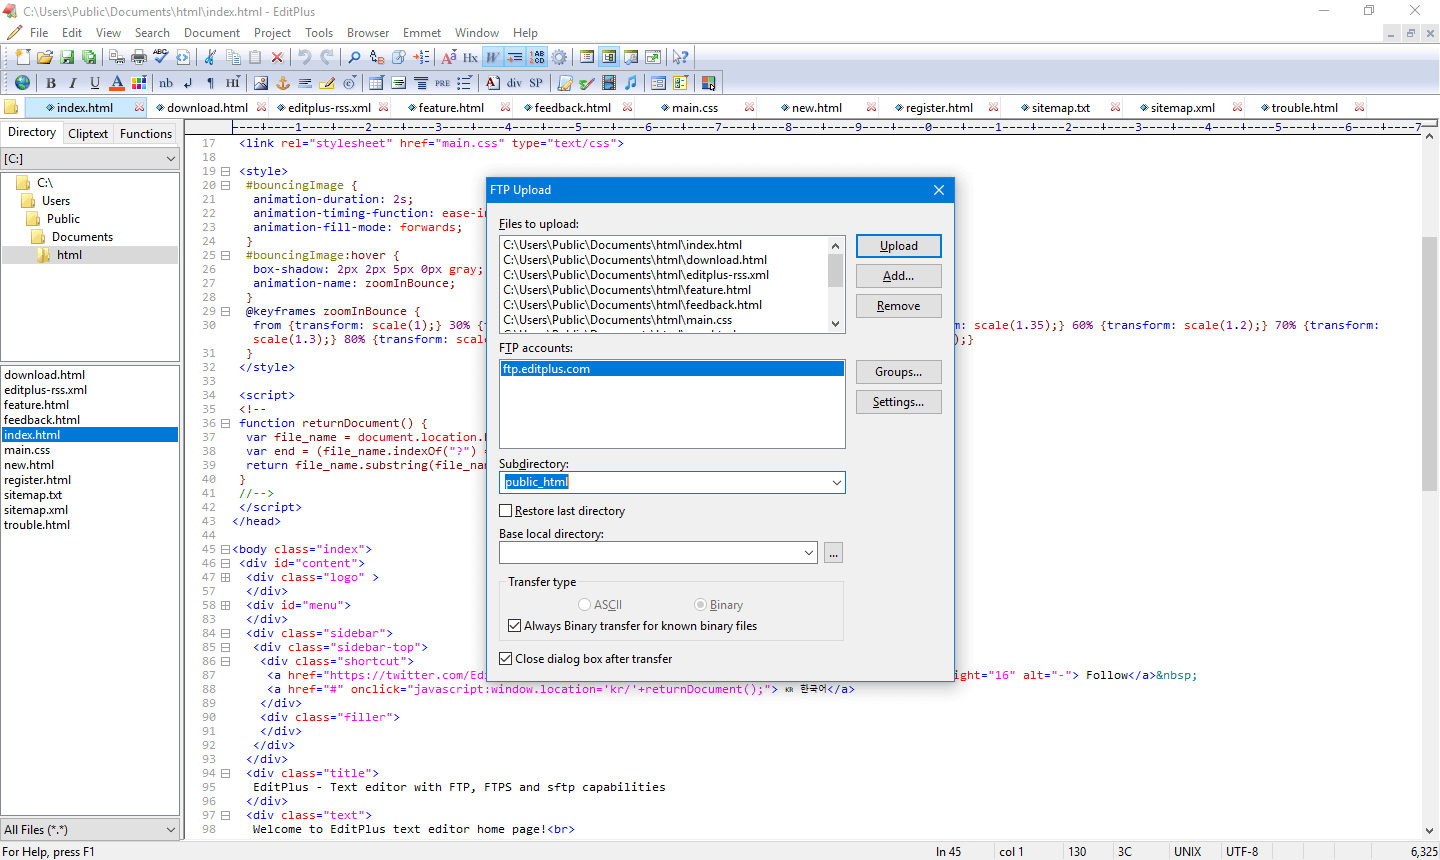Click the Upload button in FTP Upload
The width and height of the screenshot is (1440, 860).
coord(899,246)
